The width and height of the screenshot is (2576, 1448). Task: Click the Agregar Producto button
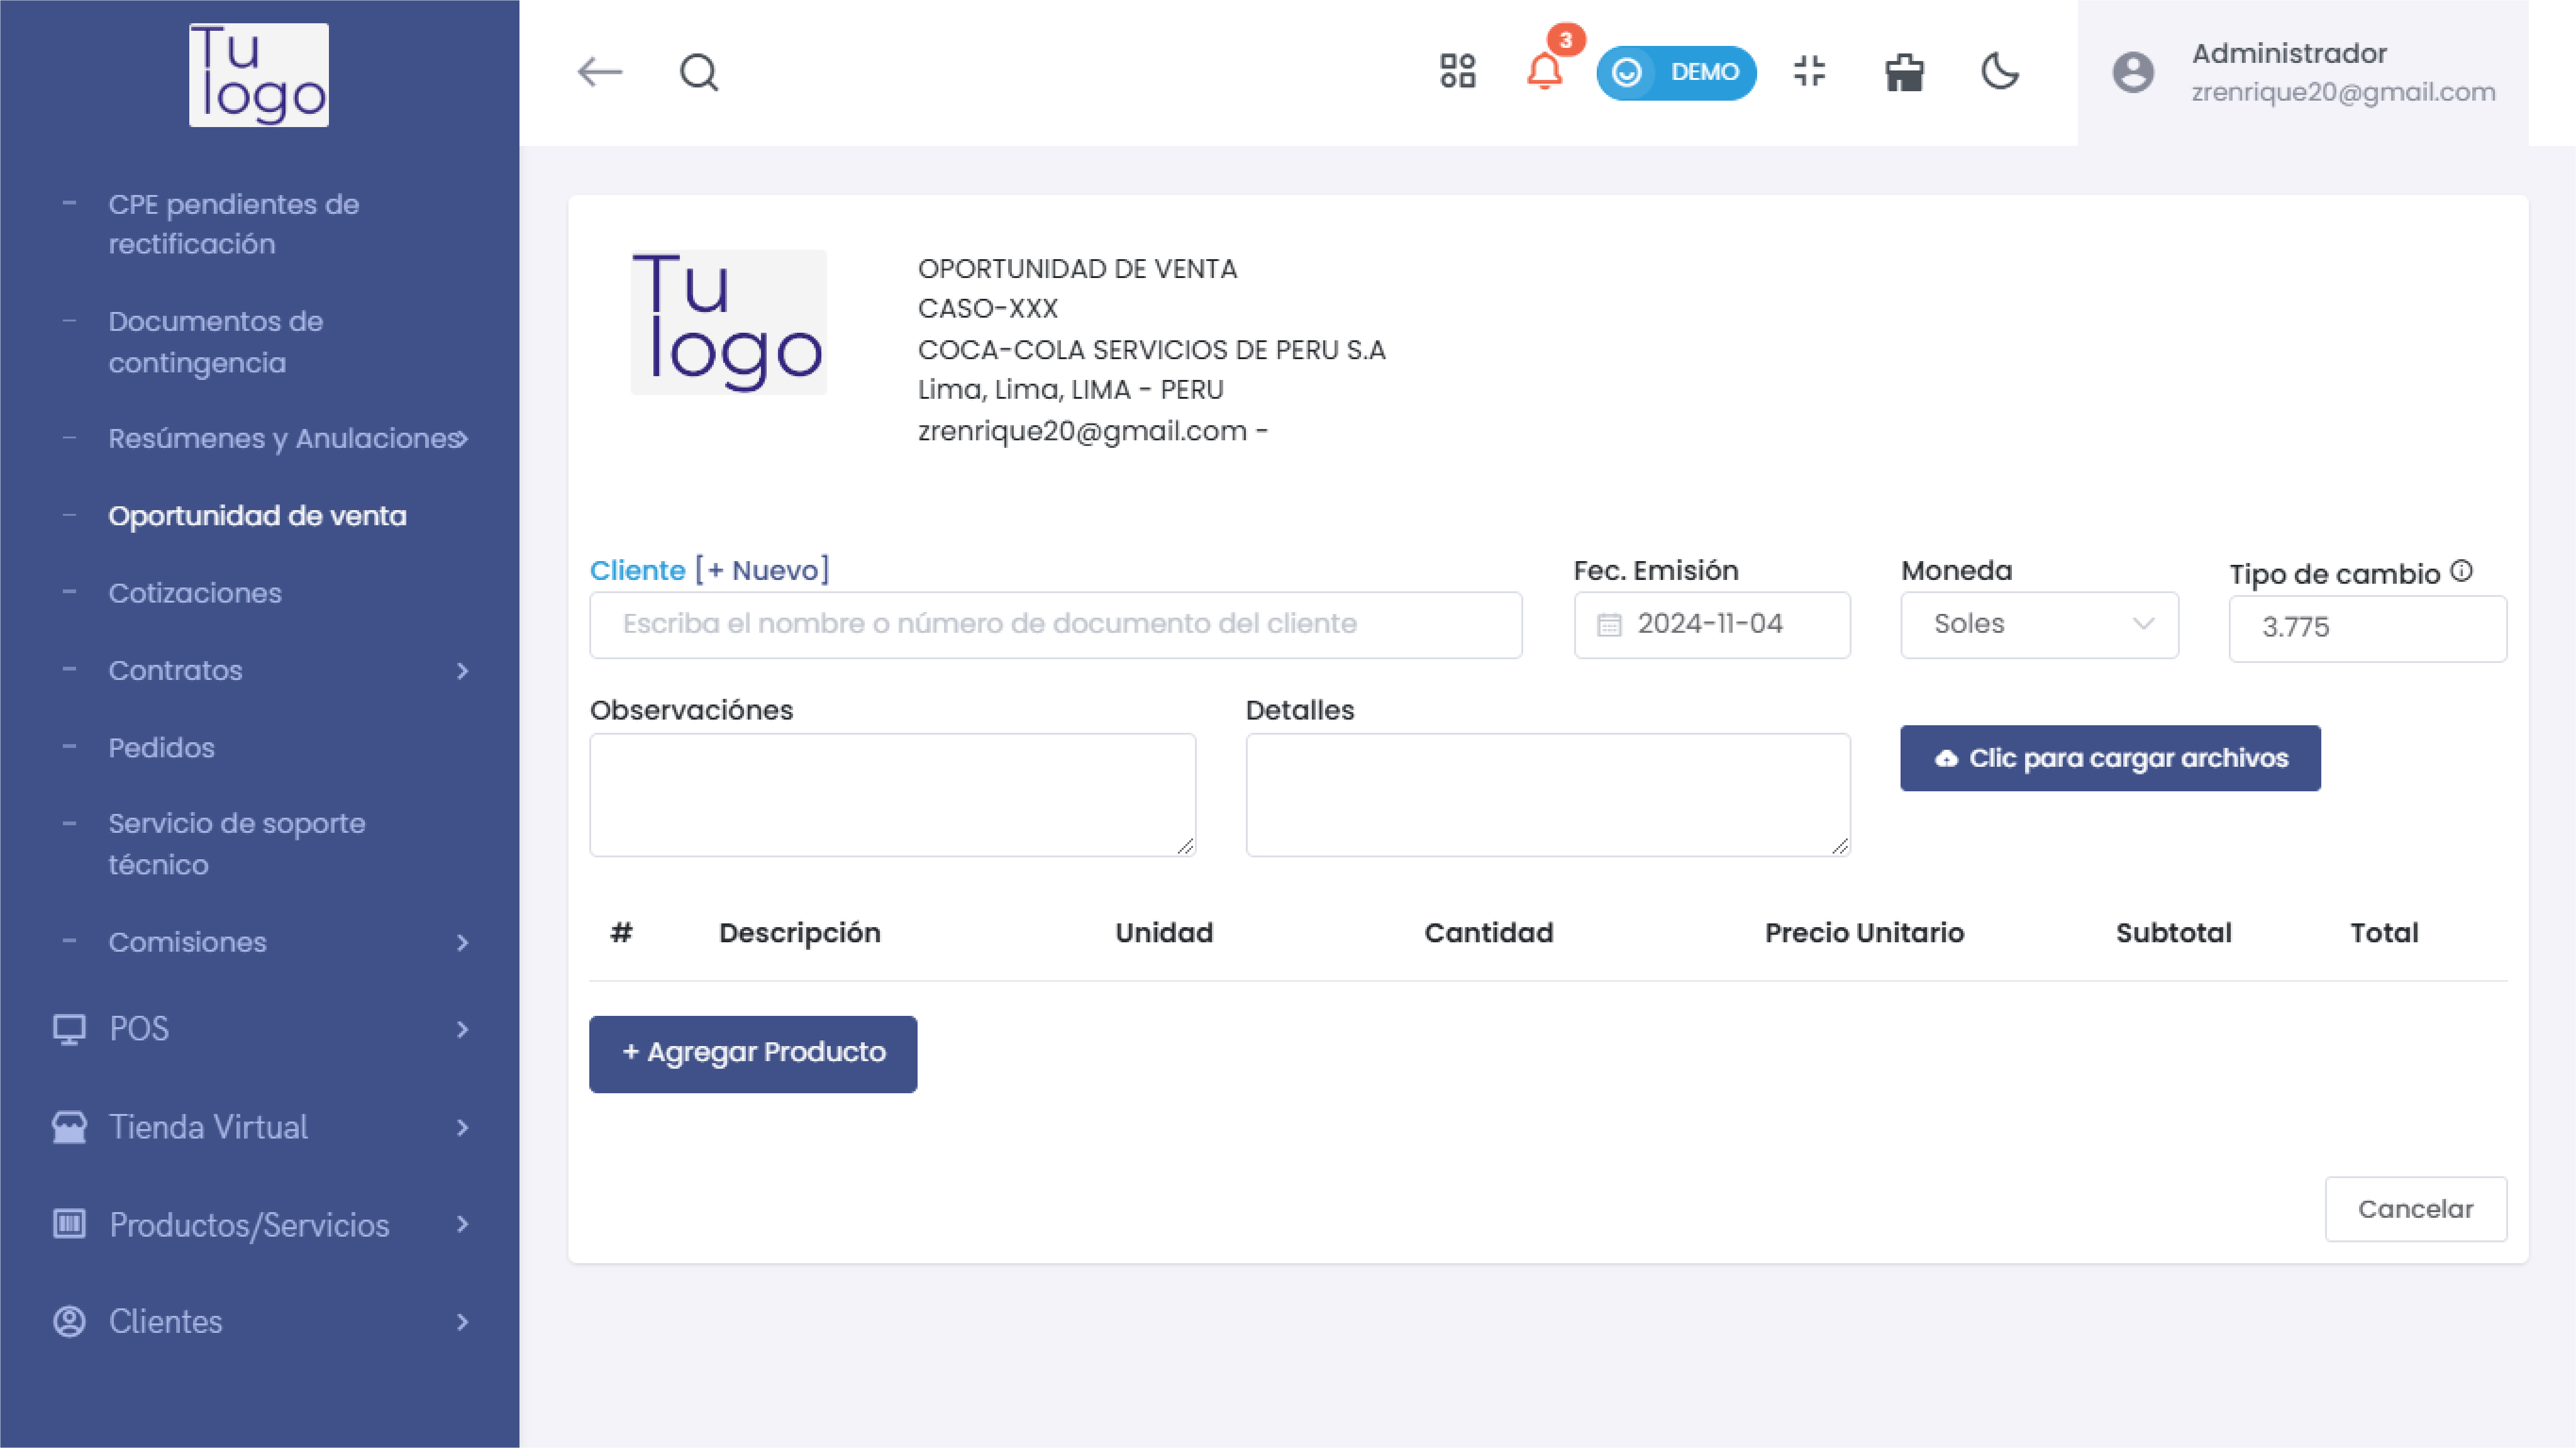coord(752,1053)
